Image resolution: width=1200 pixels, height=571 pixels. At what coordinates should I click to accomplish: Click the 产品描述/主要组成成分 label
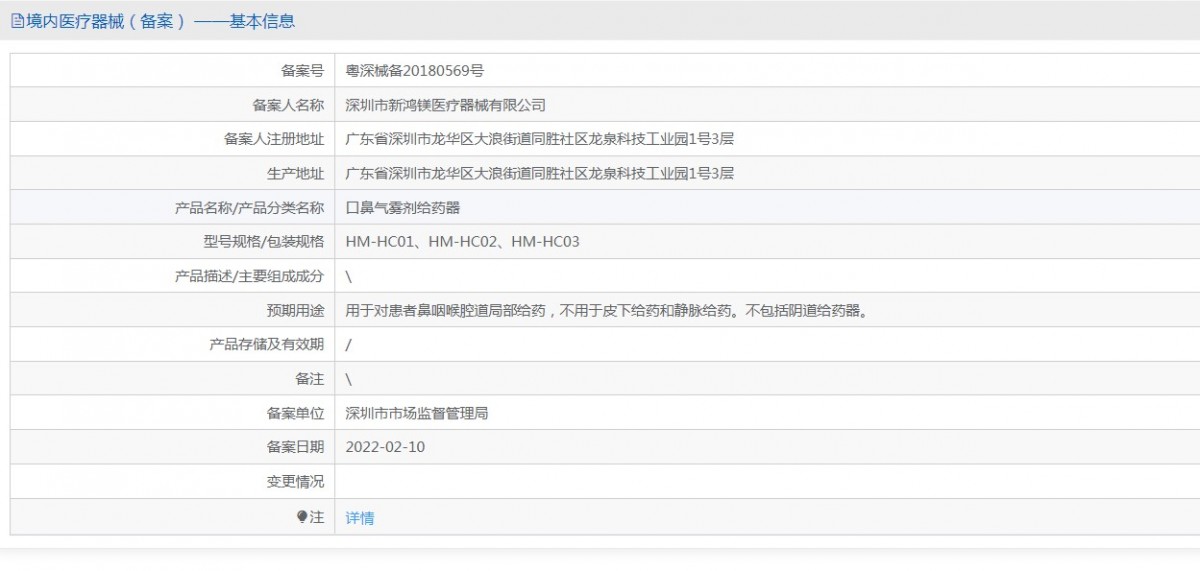pyautogui.click(x=250, y=276)
